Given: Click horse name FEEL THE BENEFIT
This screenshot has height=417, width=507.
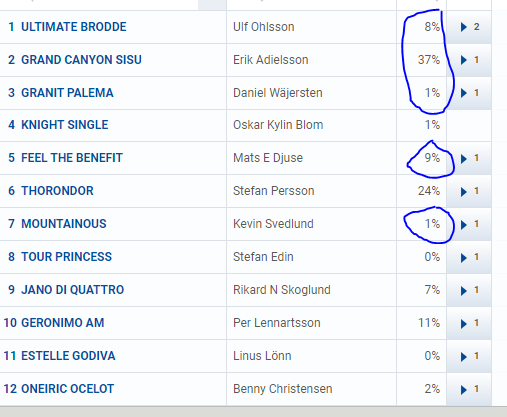Looking at the screenshot, I should 72,158.
